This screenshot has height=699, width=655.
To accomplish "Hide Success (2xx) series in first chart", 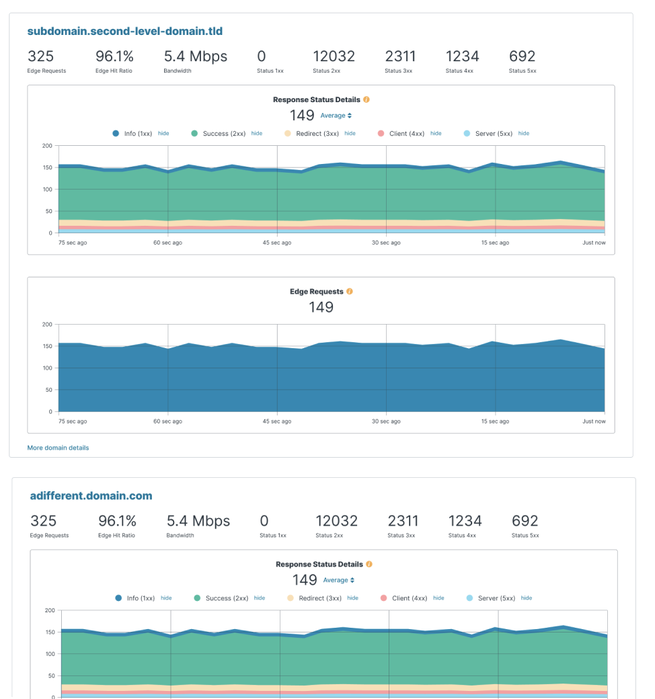I will click(256, 133).
